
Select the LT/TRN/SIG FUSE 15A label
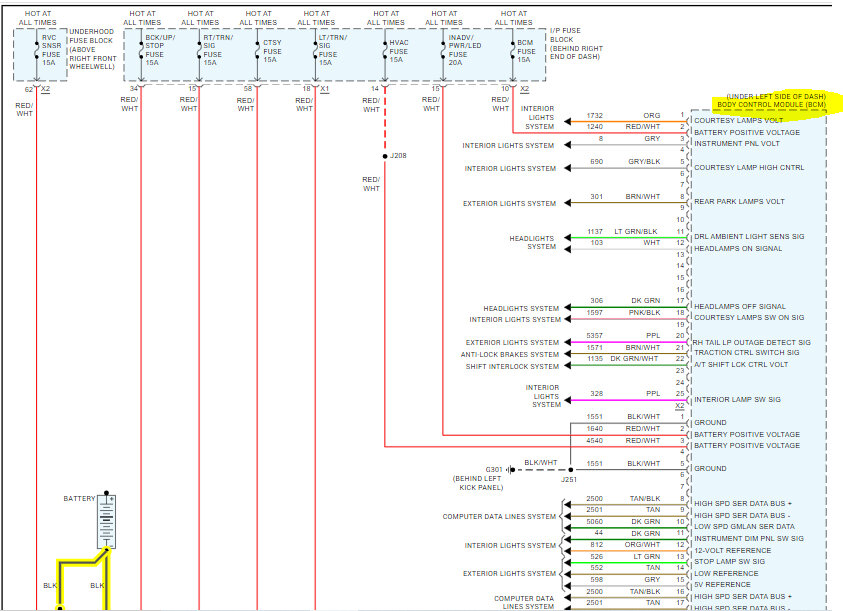(x=332, y=50)
